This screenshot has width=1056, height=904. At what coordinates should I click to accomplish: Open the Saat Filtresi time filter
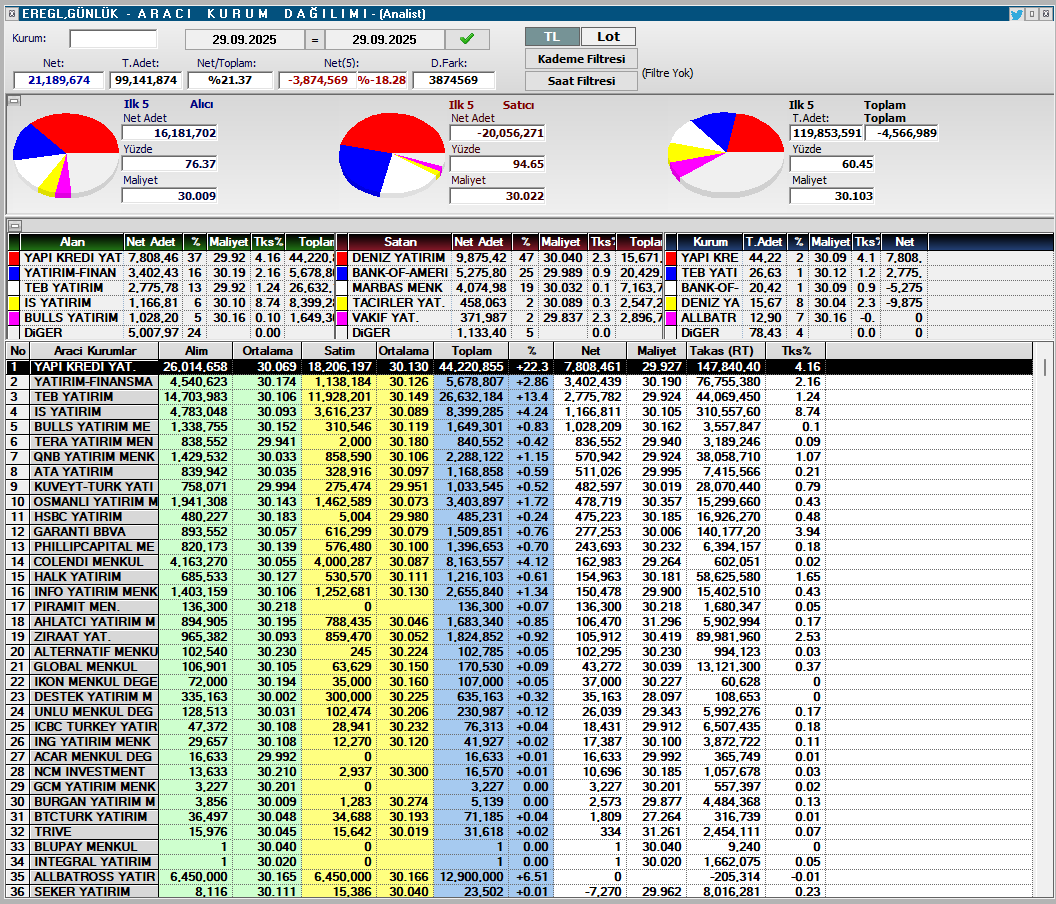point(581,81)
